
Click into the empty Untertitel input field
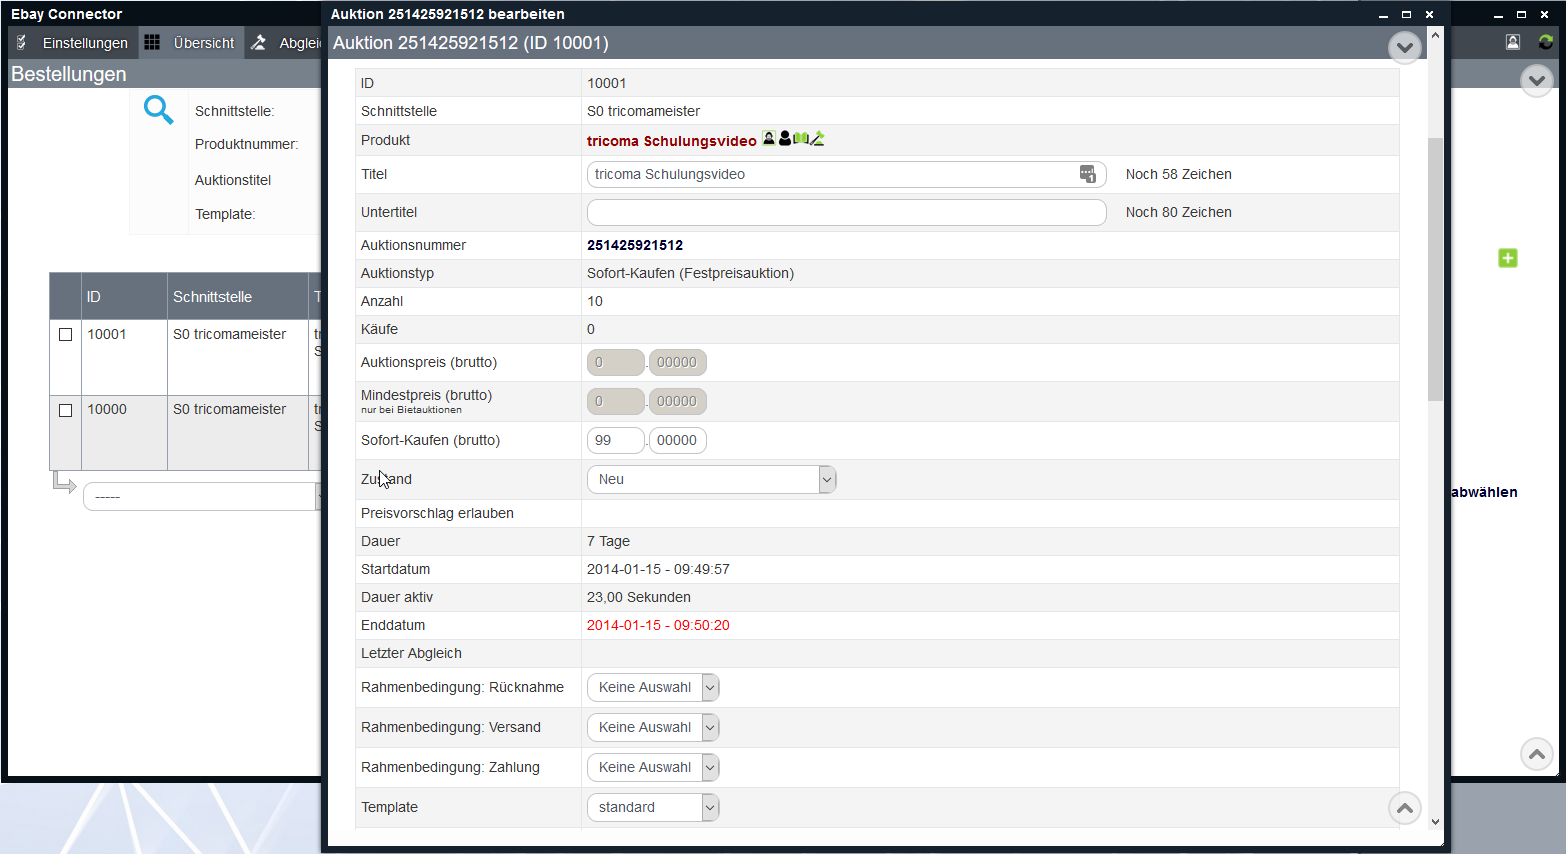(x=846, y=212)
